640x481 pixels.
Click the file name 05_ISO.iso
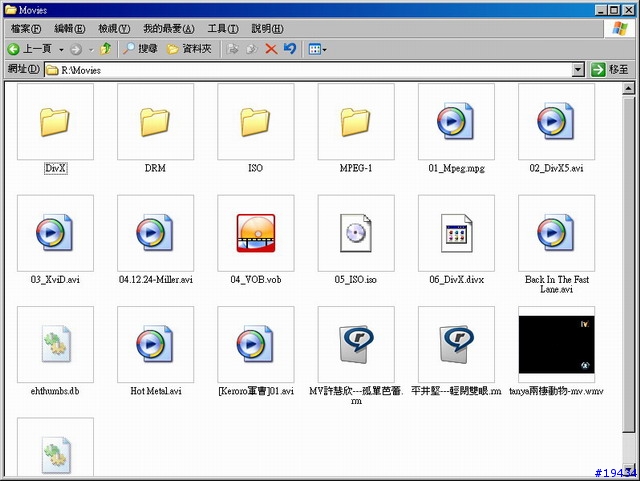[x=356, y=279]
